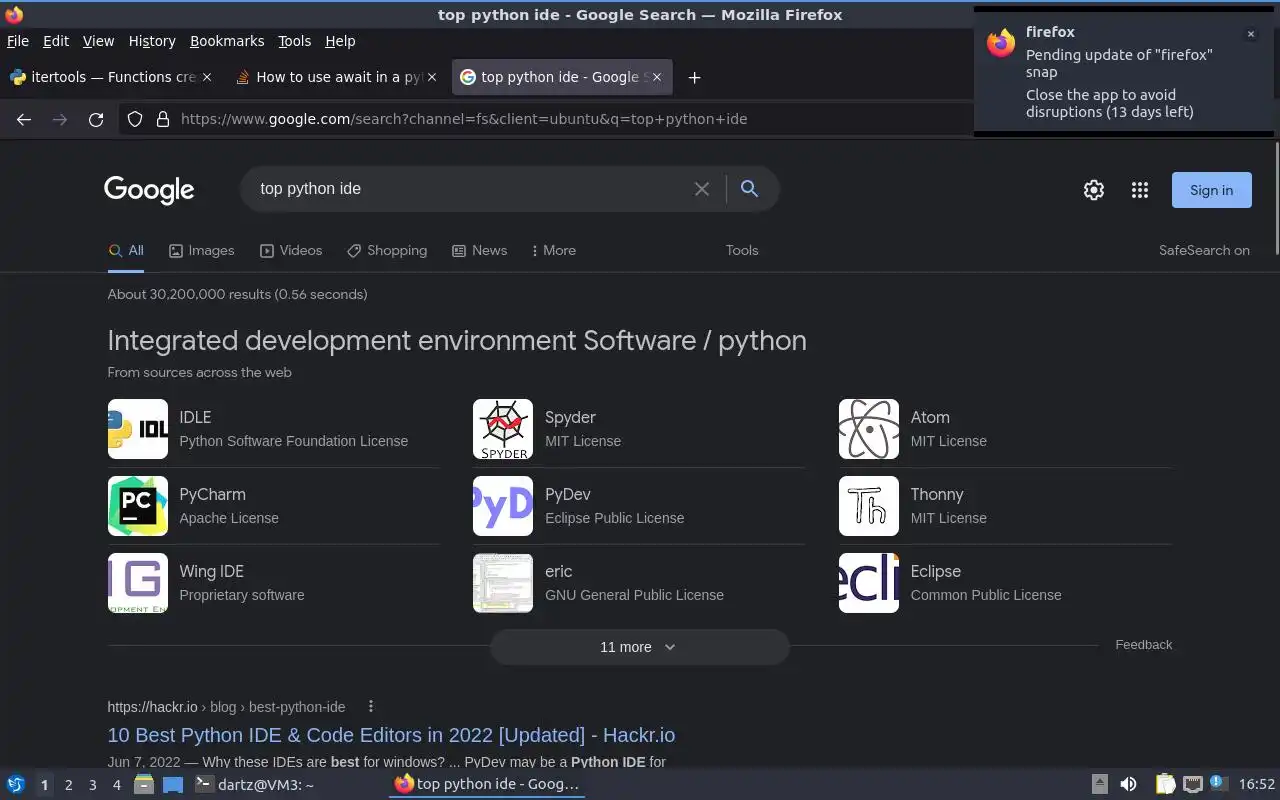Open the Hackr.io result options menu
This screenshot has width=1280, height=800.
(371, 706)
